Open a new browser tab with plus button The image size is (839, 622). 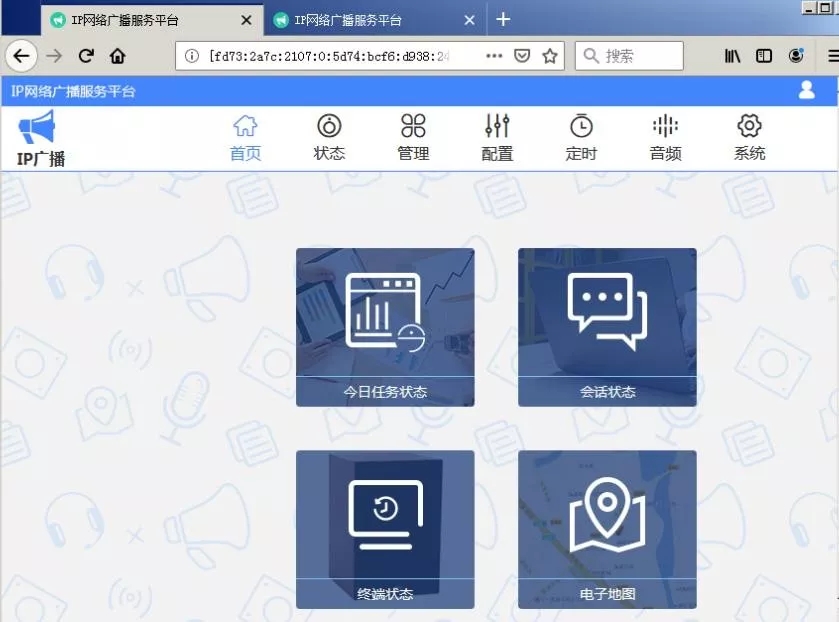click(x=503, y=19)
